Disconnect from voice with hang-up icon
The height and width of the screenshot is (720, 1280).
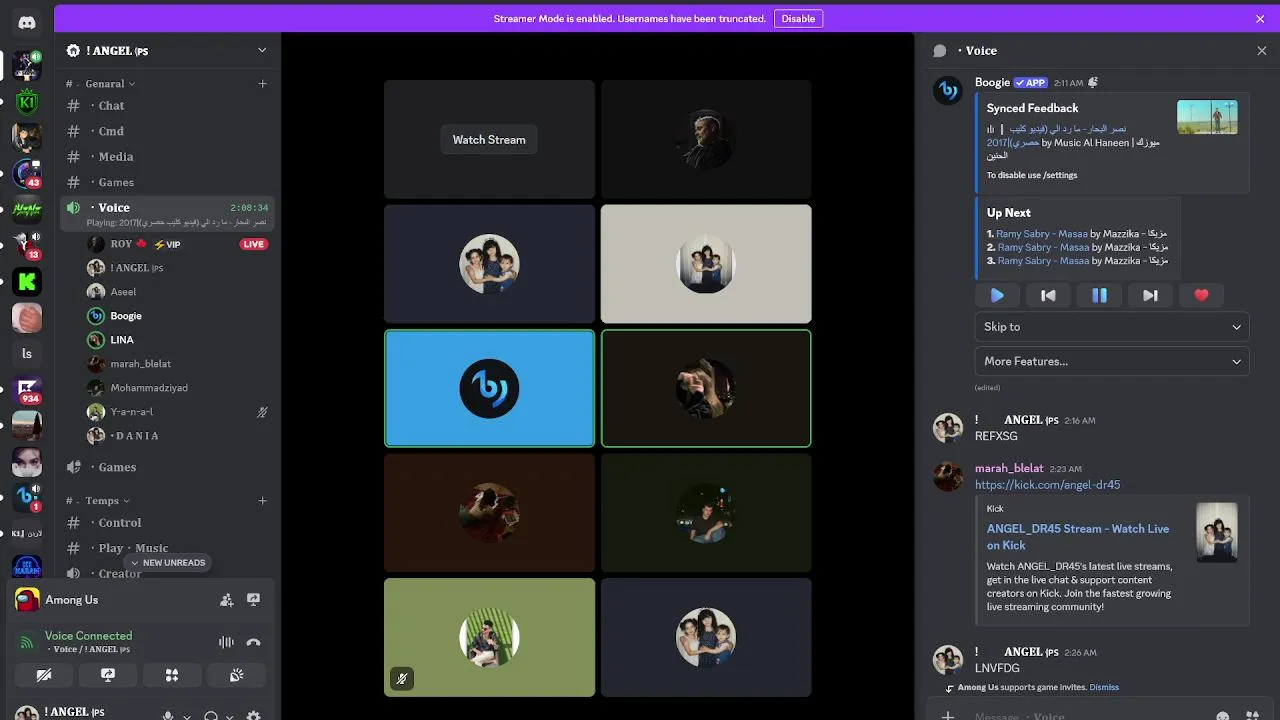[x=254, y=643]
